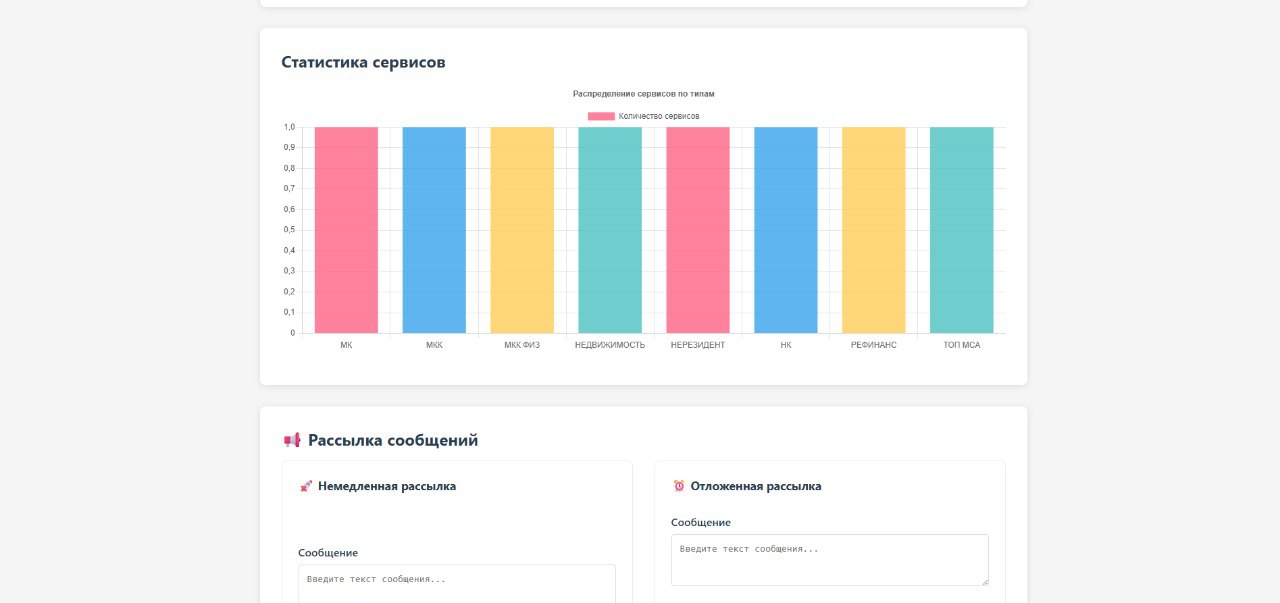Toggle the Количество сервисов legend label
Image resolution: width=1280 pixels, height=603 pixels.
point(658,116)
